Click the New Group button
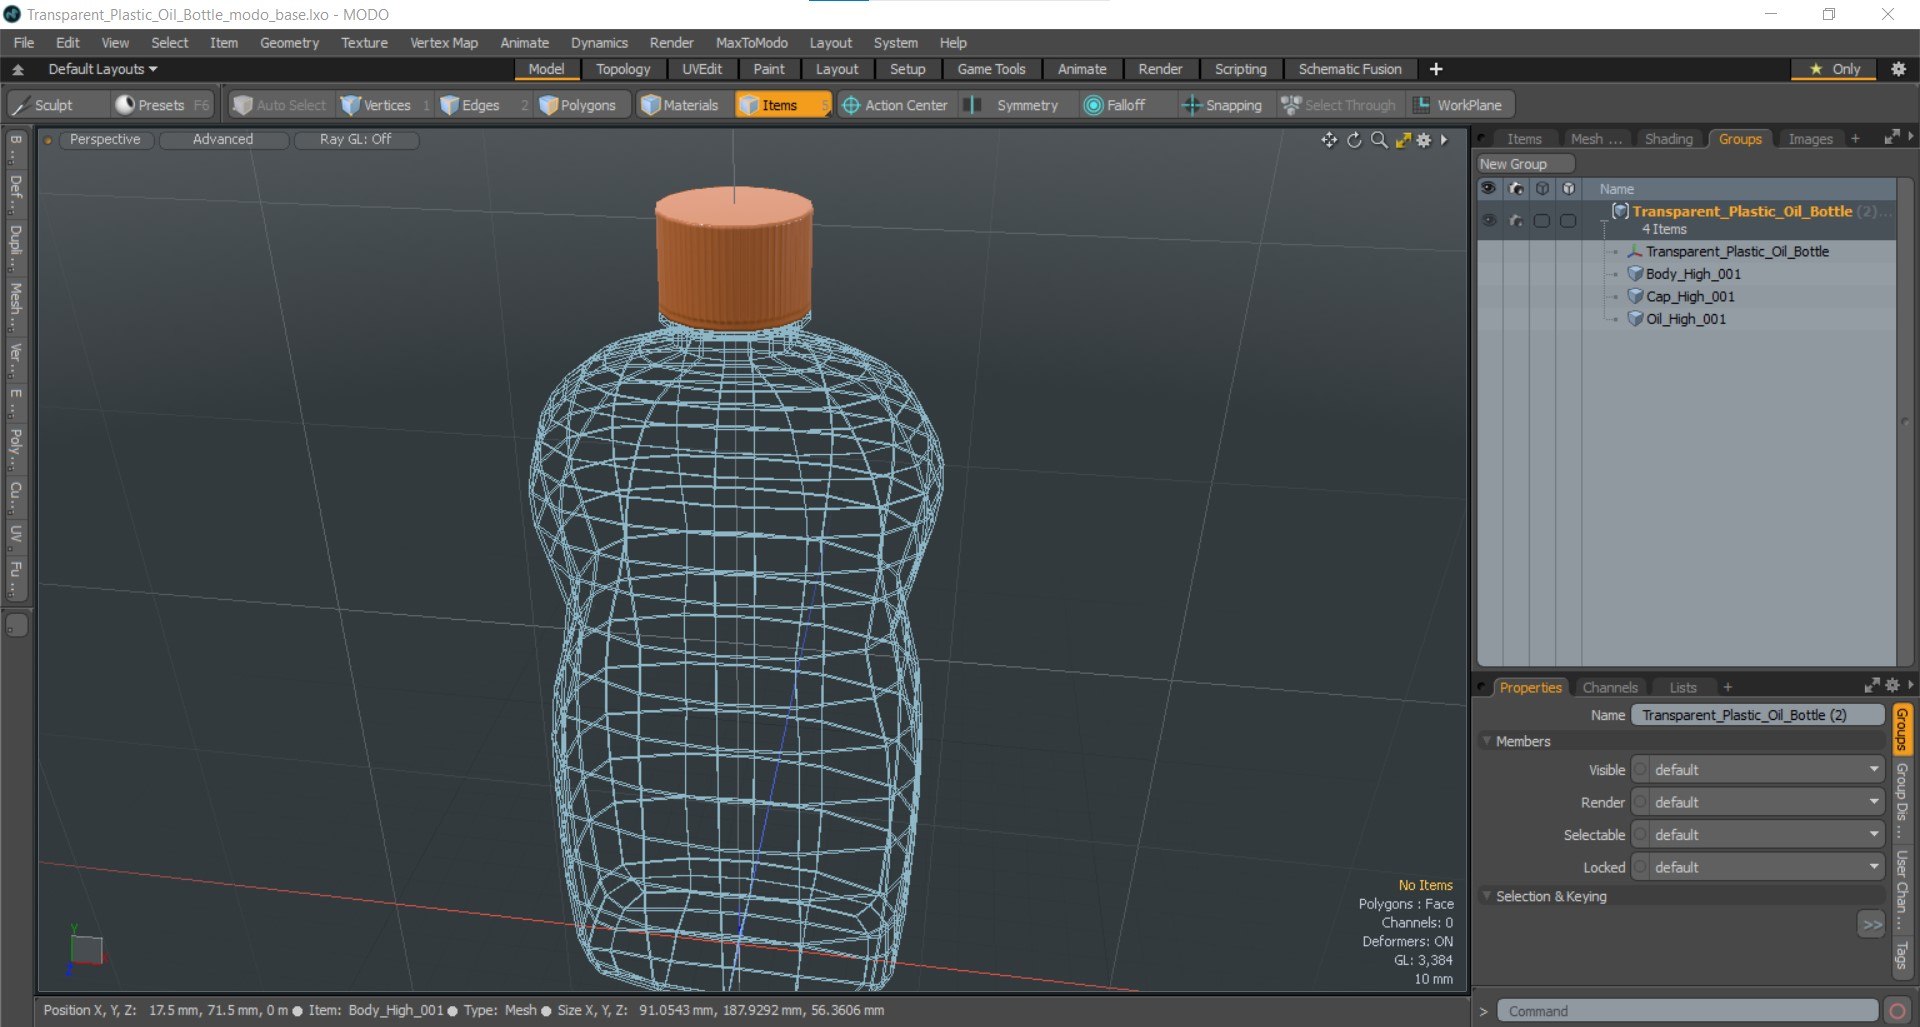This screenshot has height=1027, width=1920. (1525, 164)
